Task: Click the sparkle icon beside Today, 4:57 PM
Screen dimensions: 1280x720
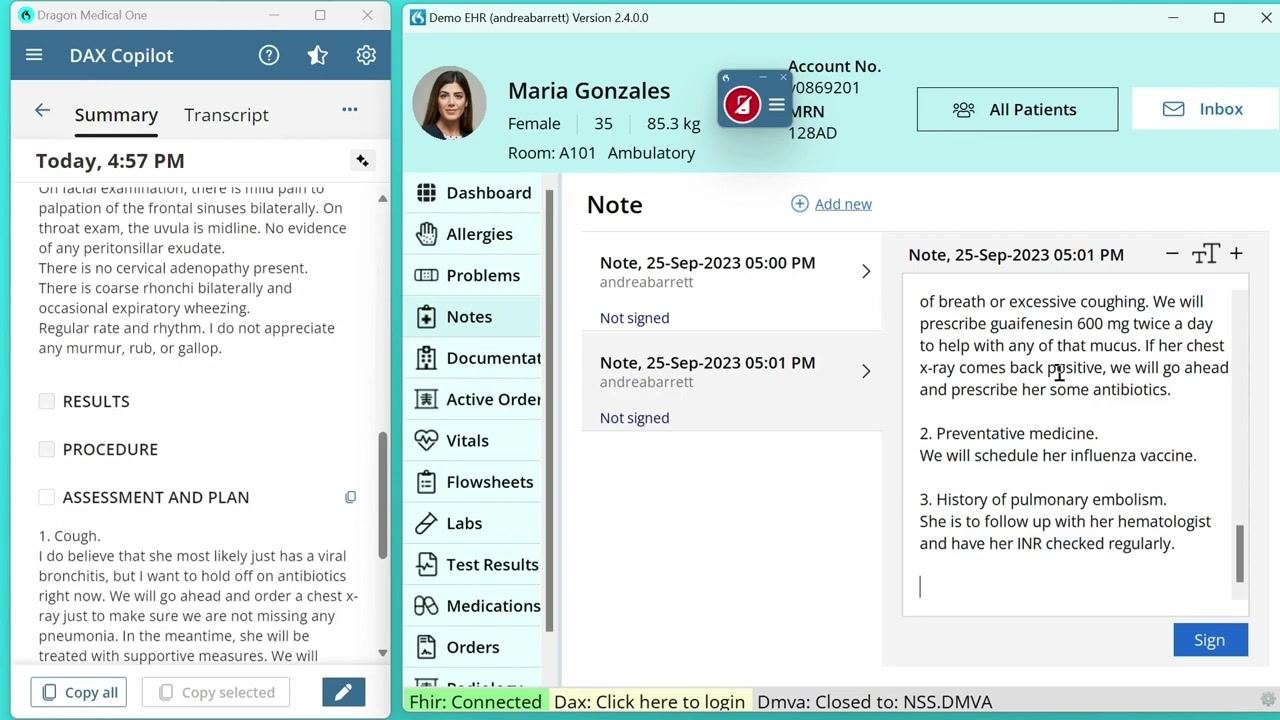Action: click(362, 160)
